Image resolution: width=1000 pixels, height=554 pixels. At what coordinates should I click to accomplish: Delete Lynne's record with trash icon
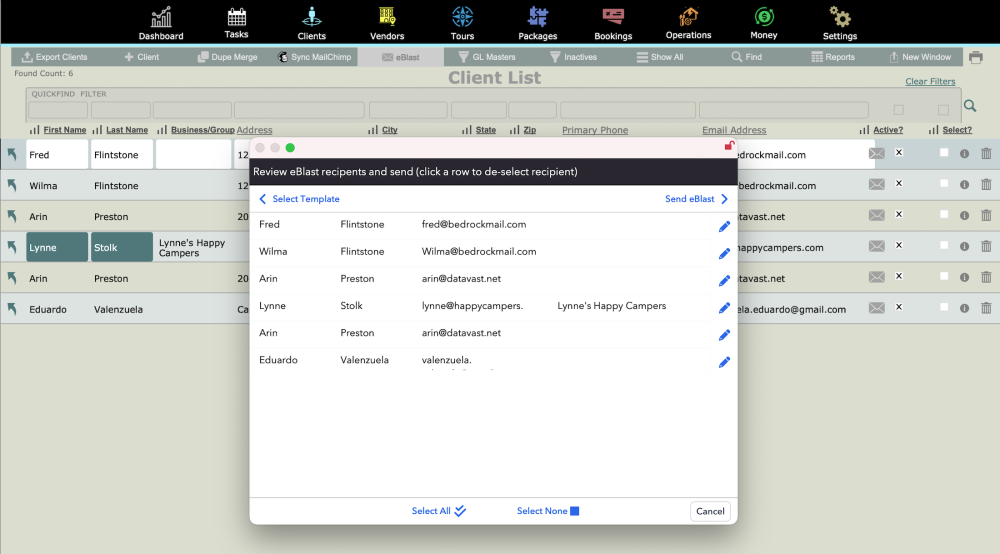click(986, 246)
